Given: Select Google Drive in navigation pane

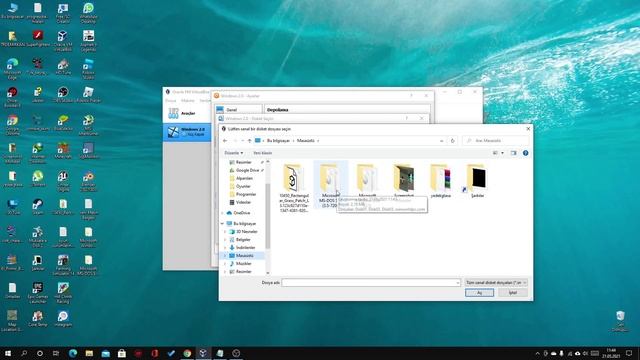Looking at the screenshot, I should (247, 170).
